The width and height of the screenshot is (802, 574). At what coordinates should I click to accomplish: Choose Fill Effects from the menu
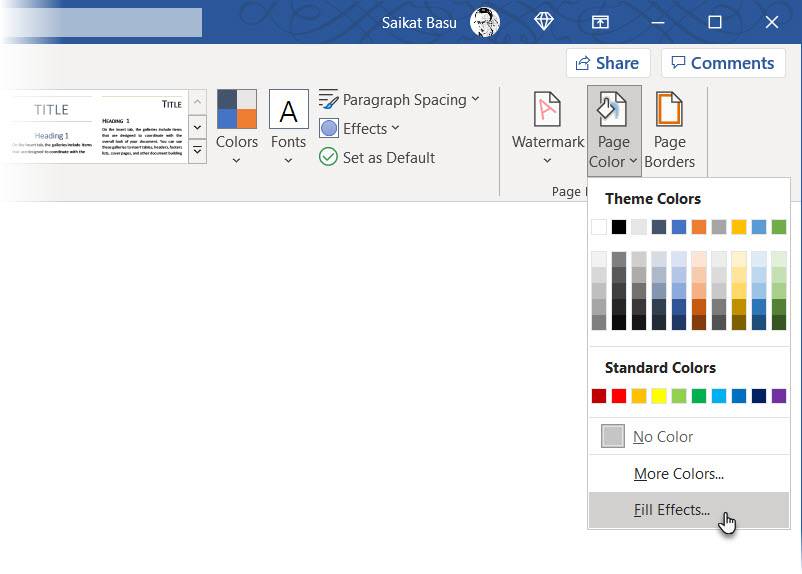click(x=671, y=510)
